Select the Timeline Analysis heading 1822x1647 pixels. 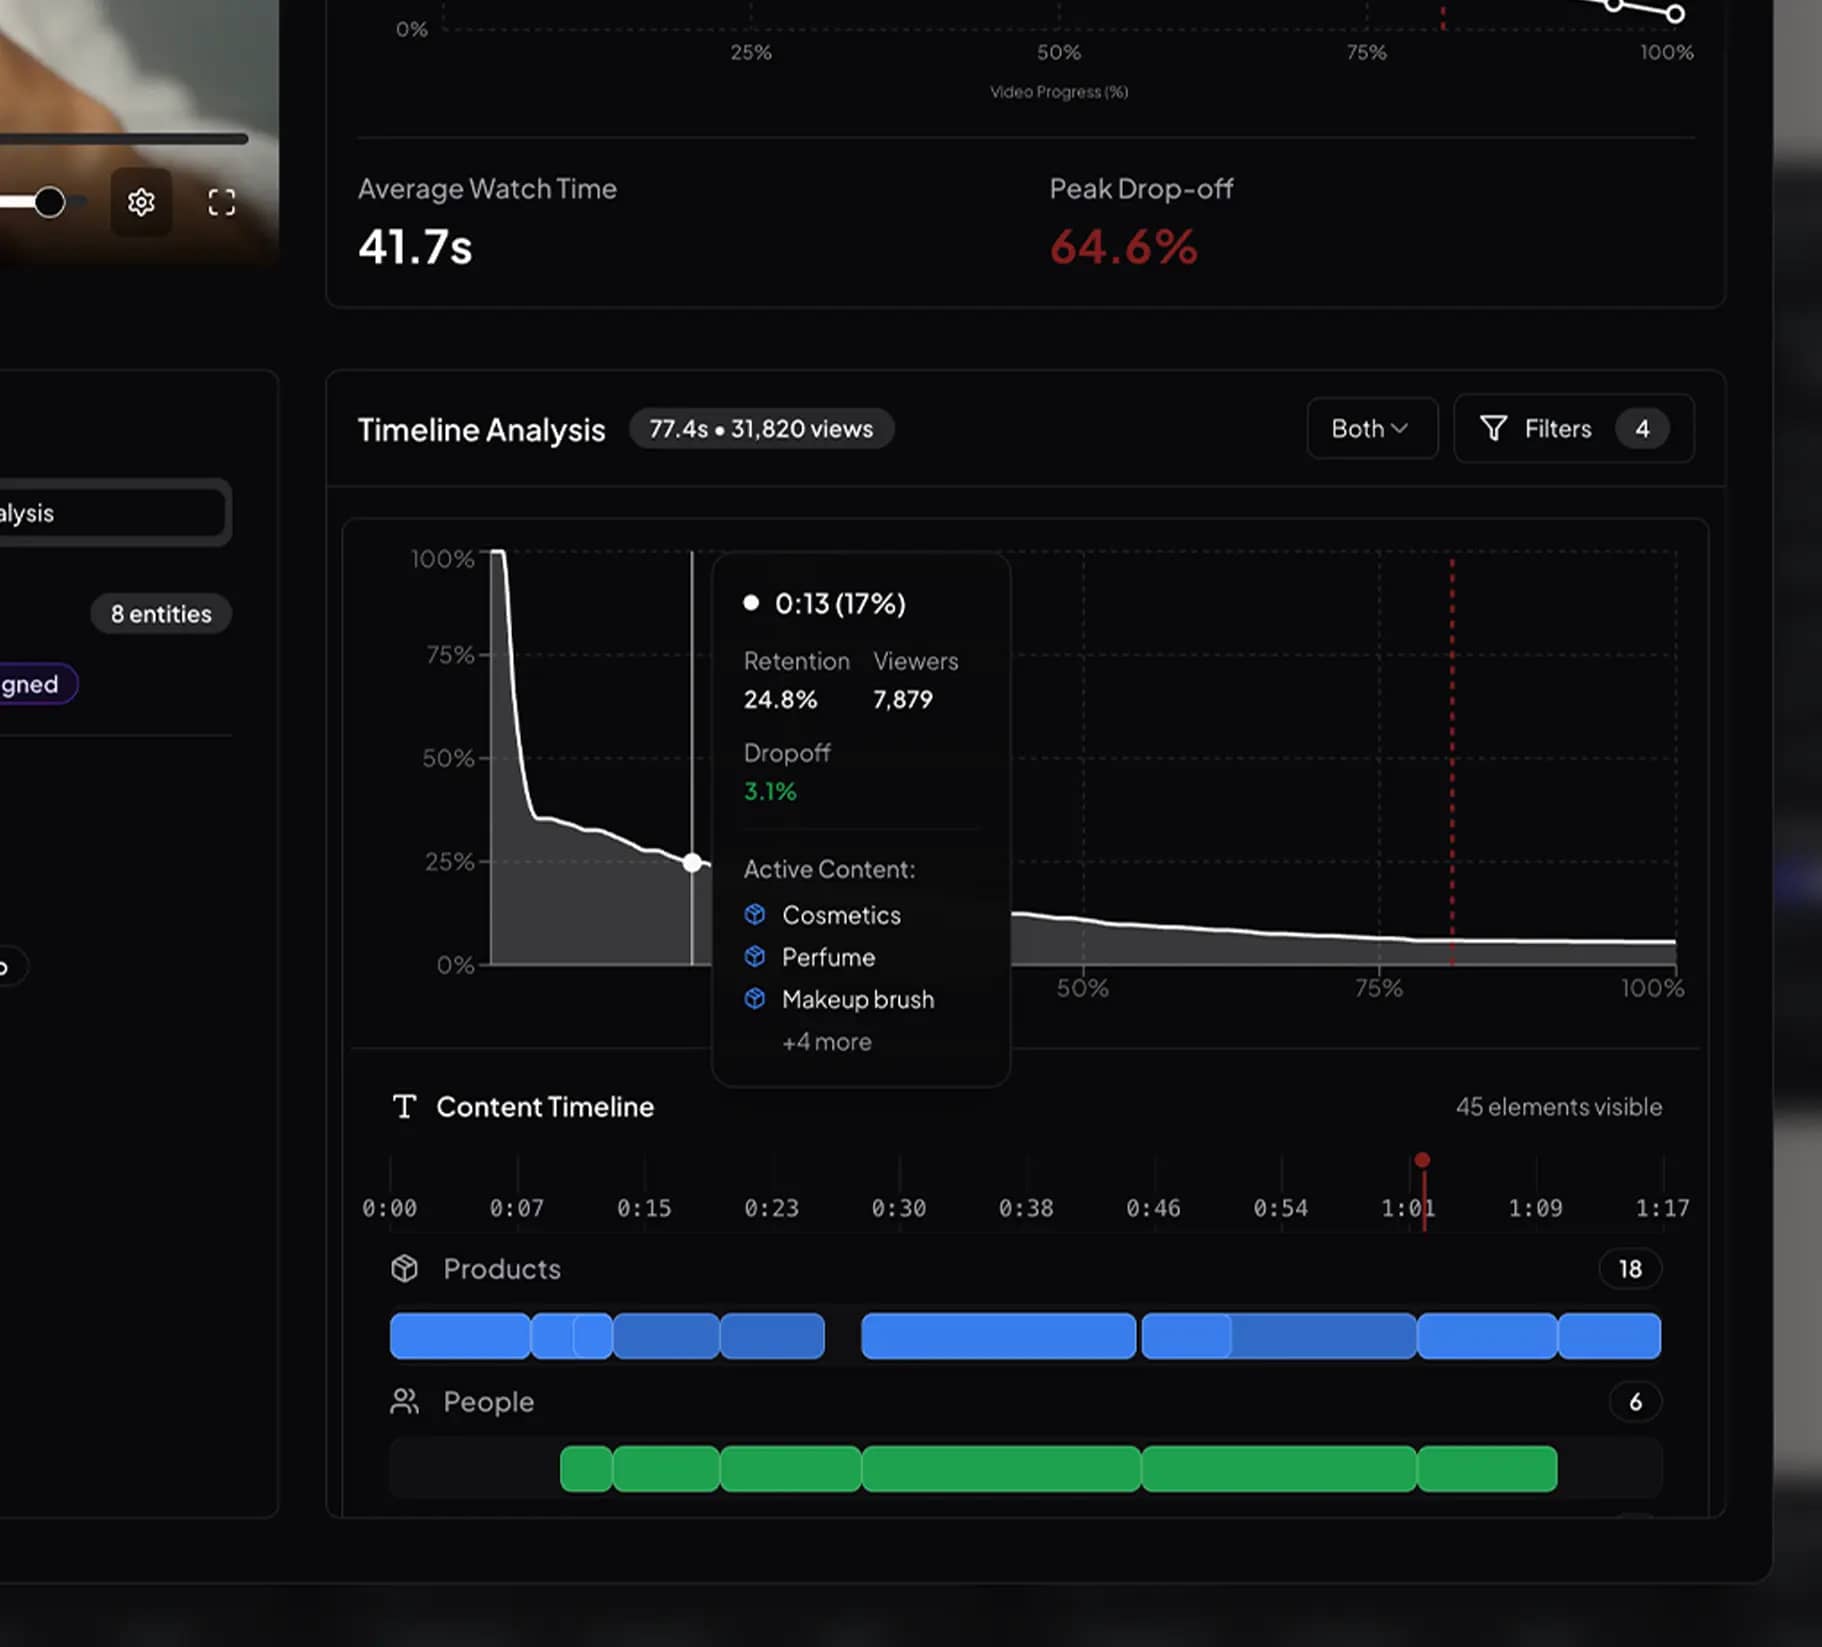coord(481,429)
